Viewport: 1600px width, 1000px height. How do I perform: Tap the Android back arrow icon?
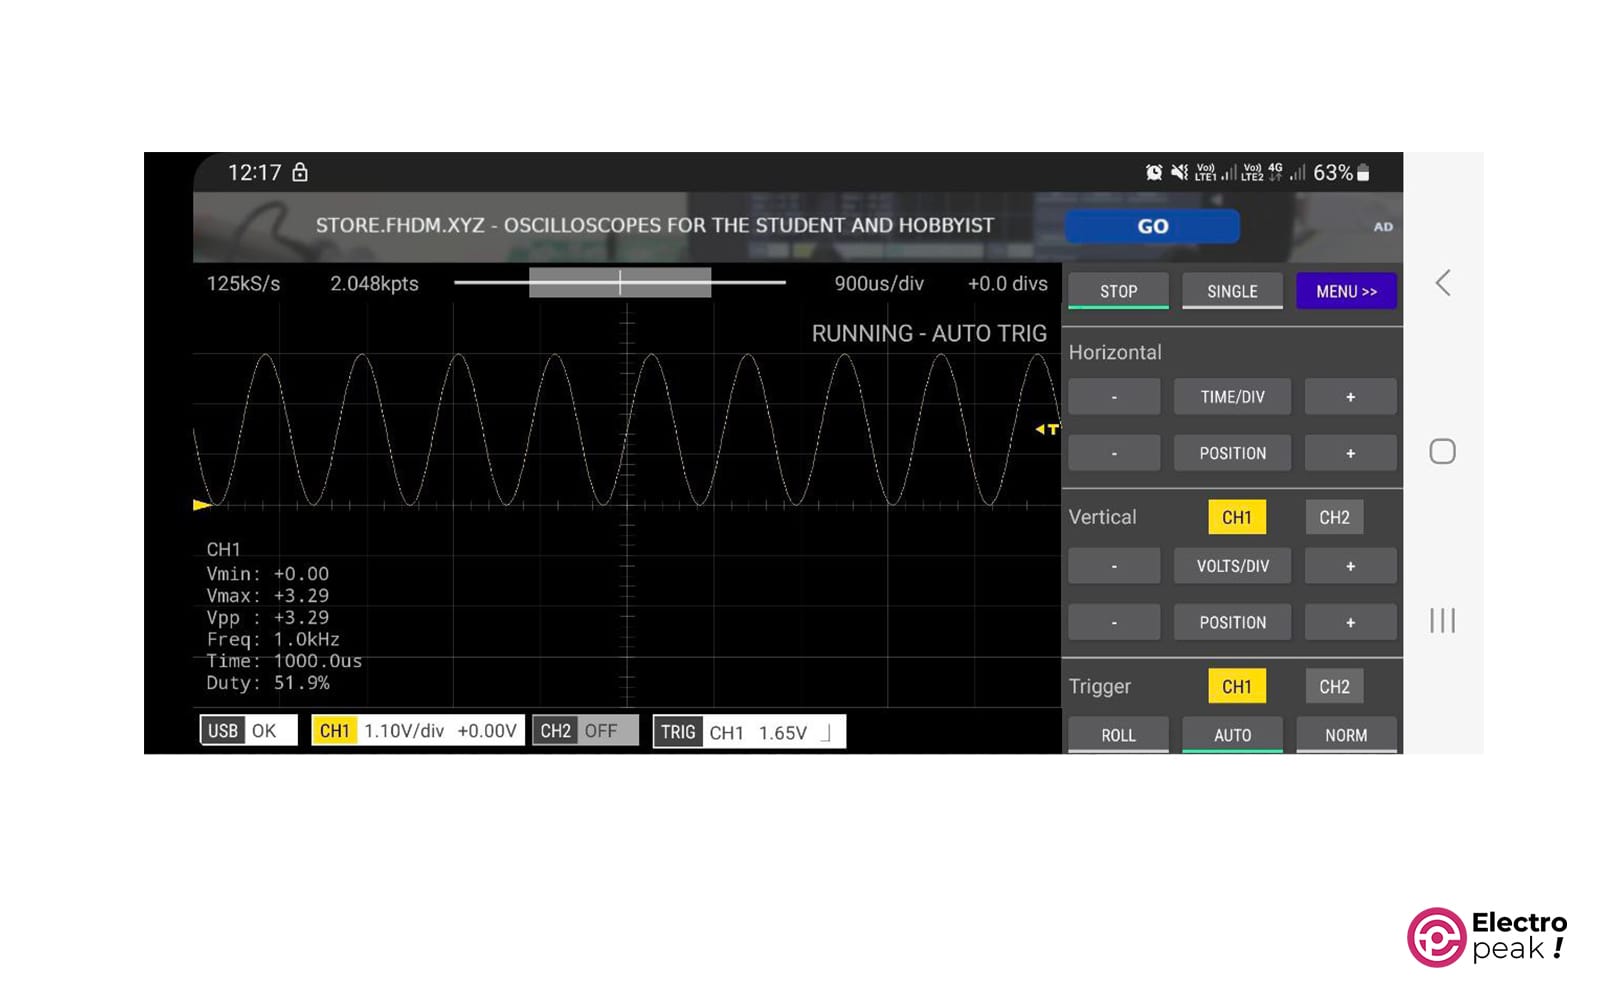[x=1442, y=283]
